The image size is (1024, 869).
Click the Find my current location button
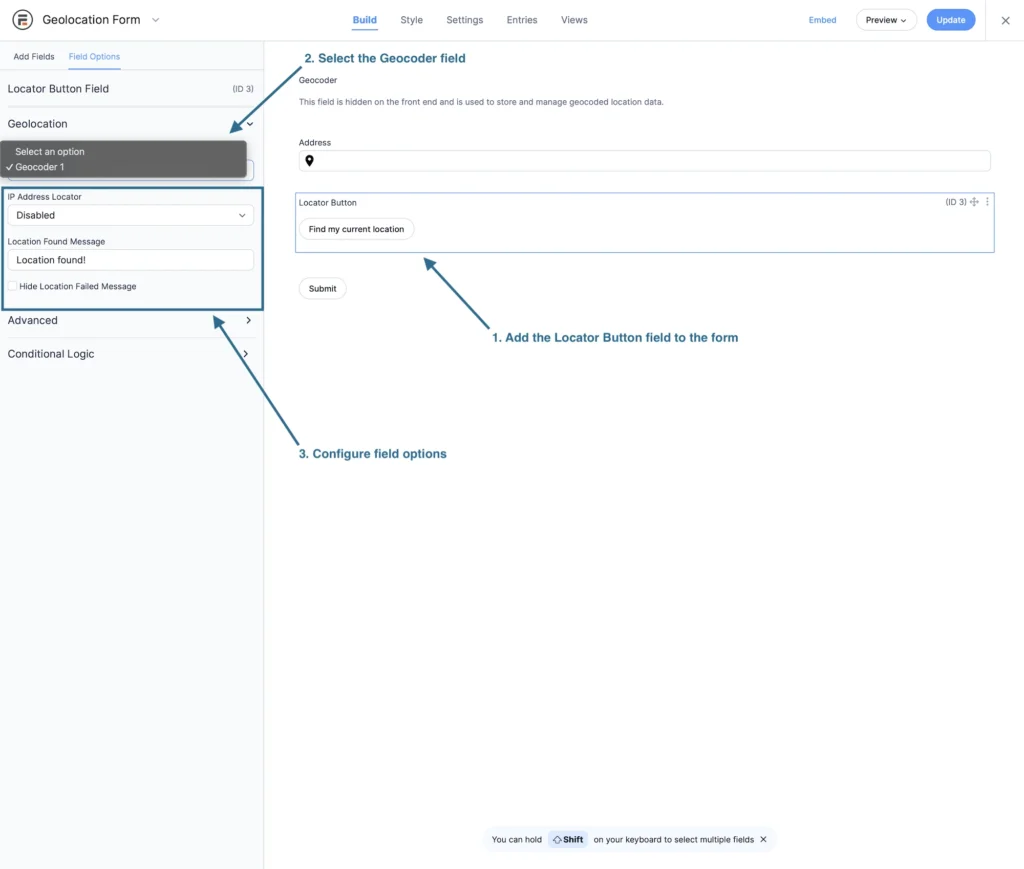[356, 228]
